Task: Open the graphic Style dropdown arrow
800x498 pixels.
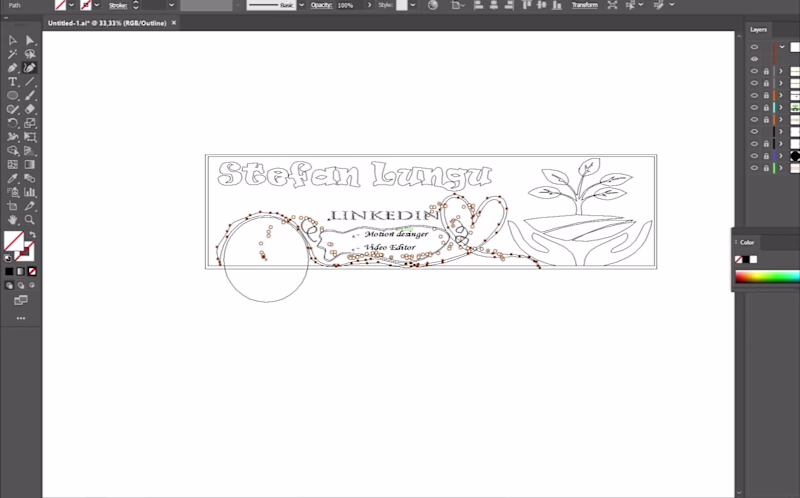Action: [412, 5]
